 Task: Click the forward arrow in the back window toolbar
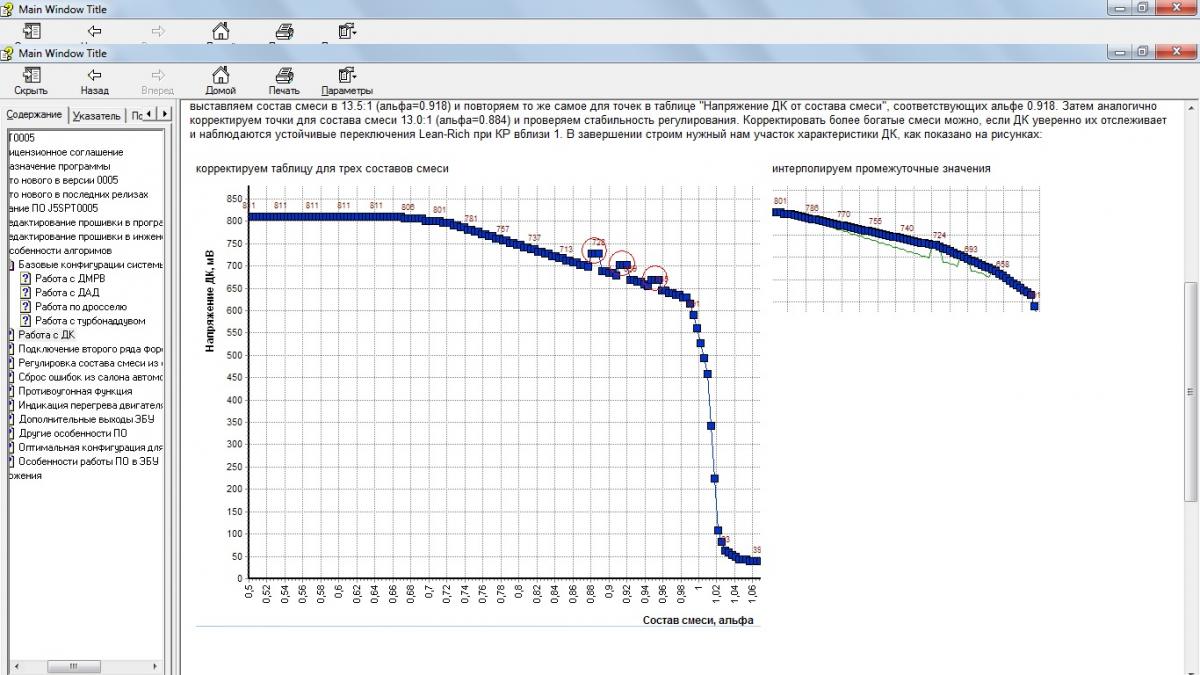click(x=157, y=33)
